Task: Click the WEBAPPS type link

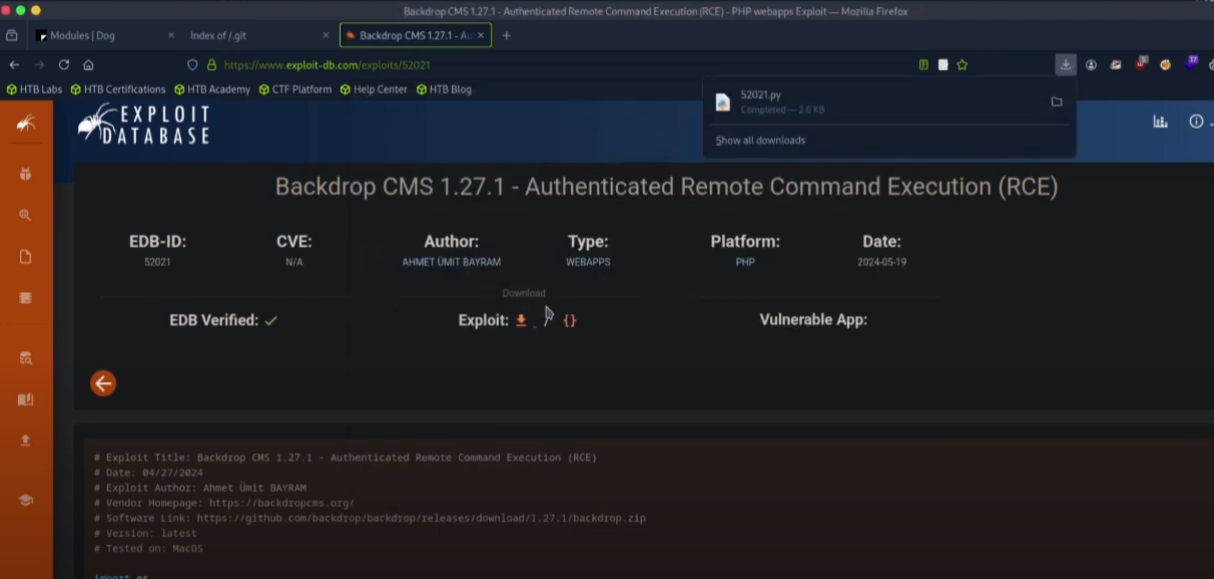Action: tap(588, 262)
